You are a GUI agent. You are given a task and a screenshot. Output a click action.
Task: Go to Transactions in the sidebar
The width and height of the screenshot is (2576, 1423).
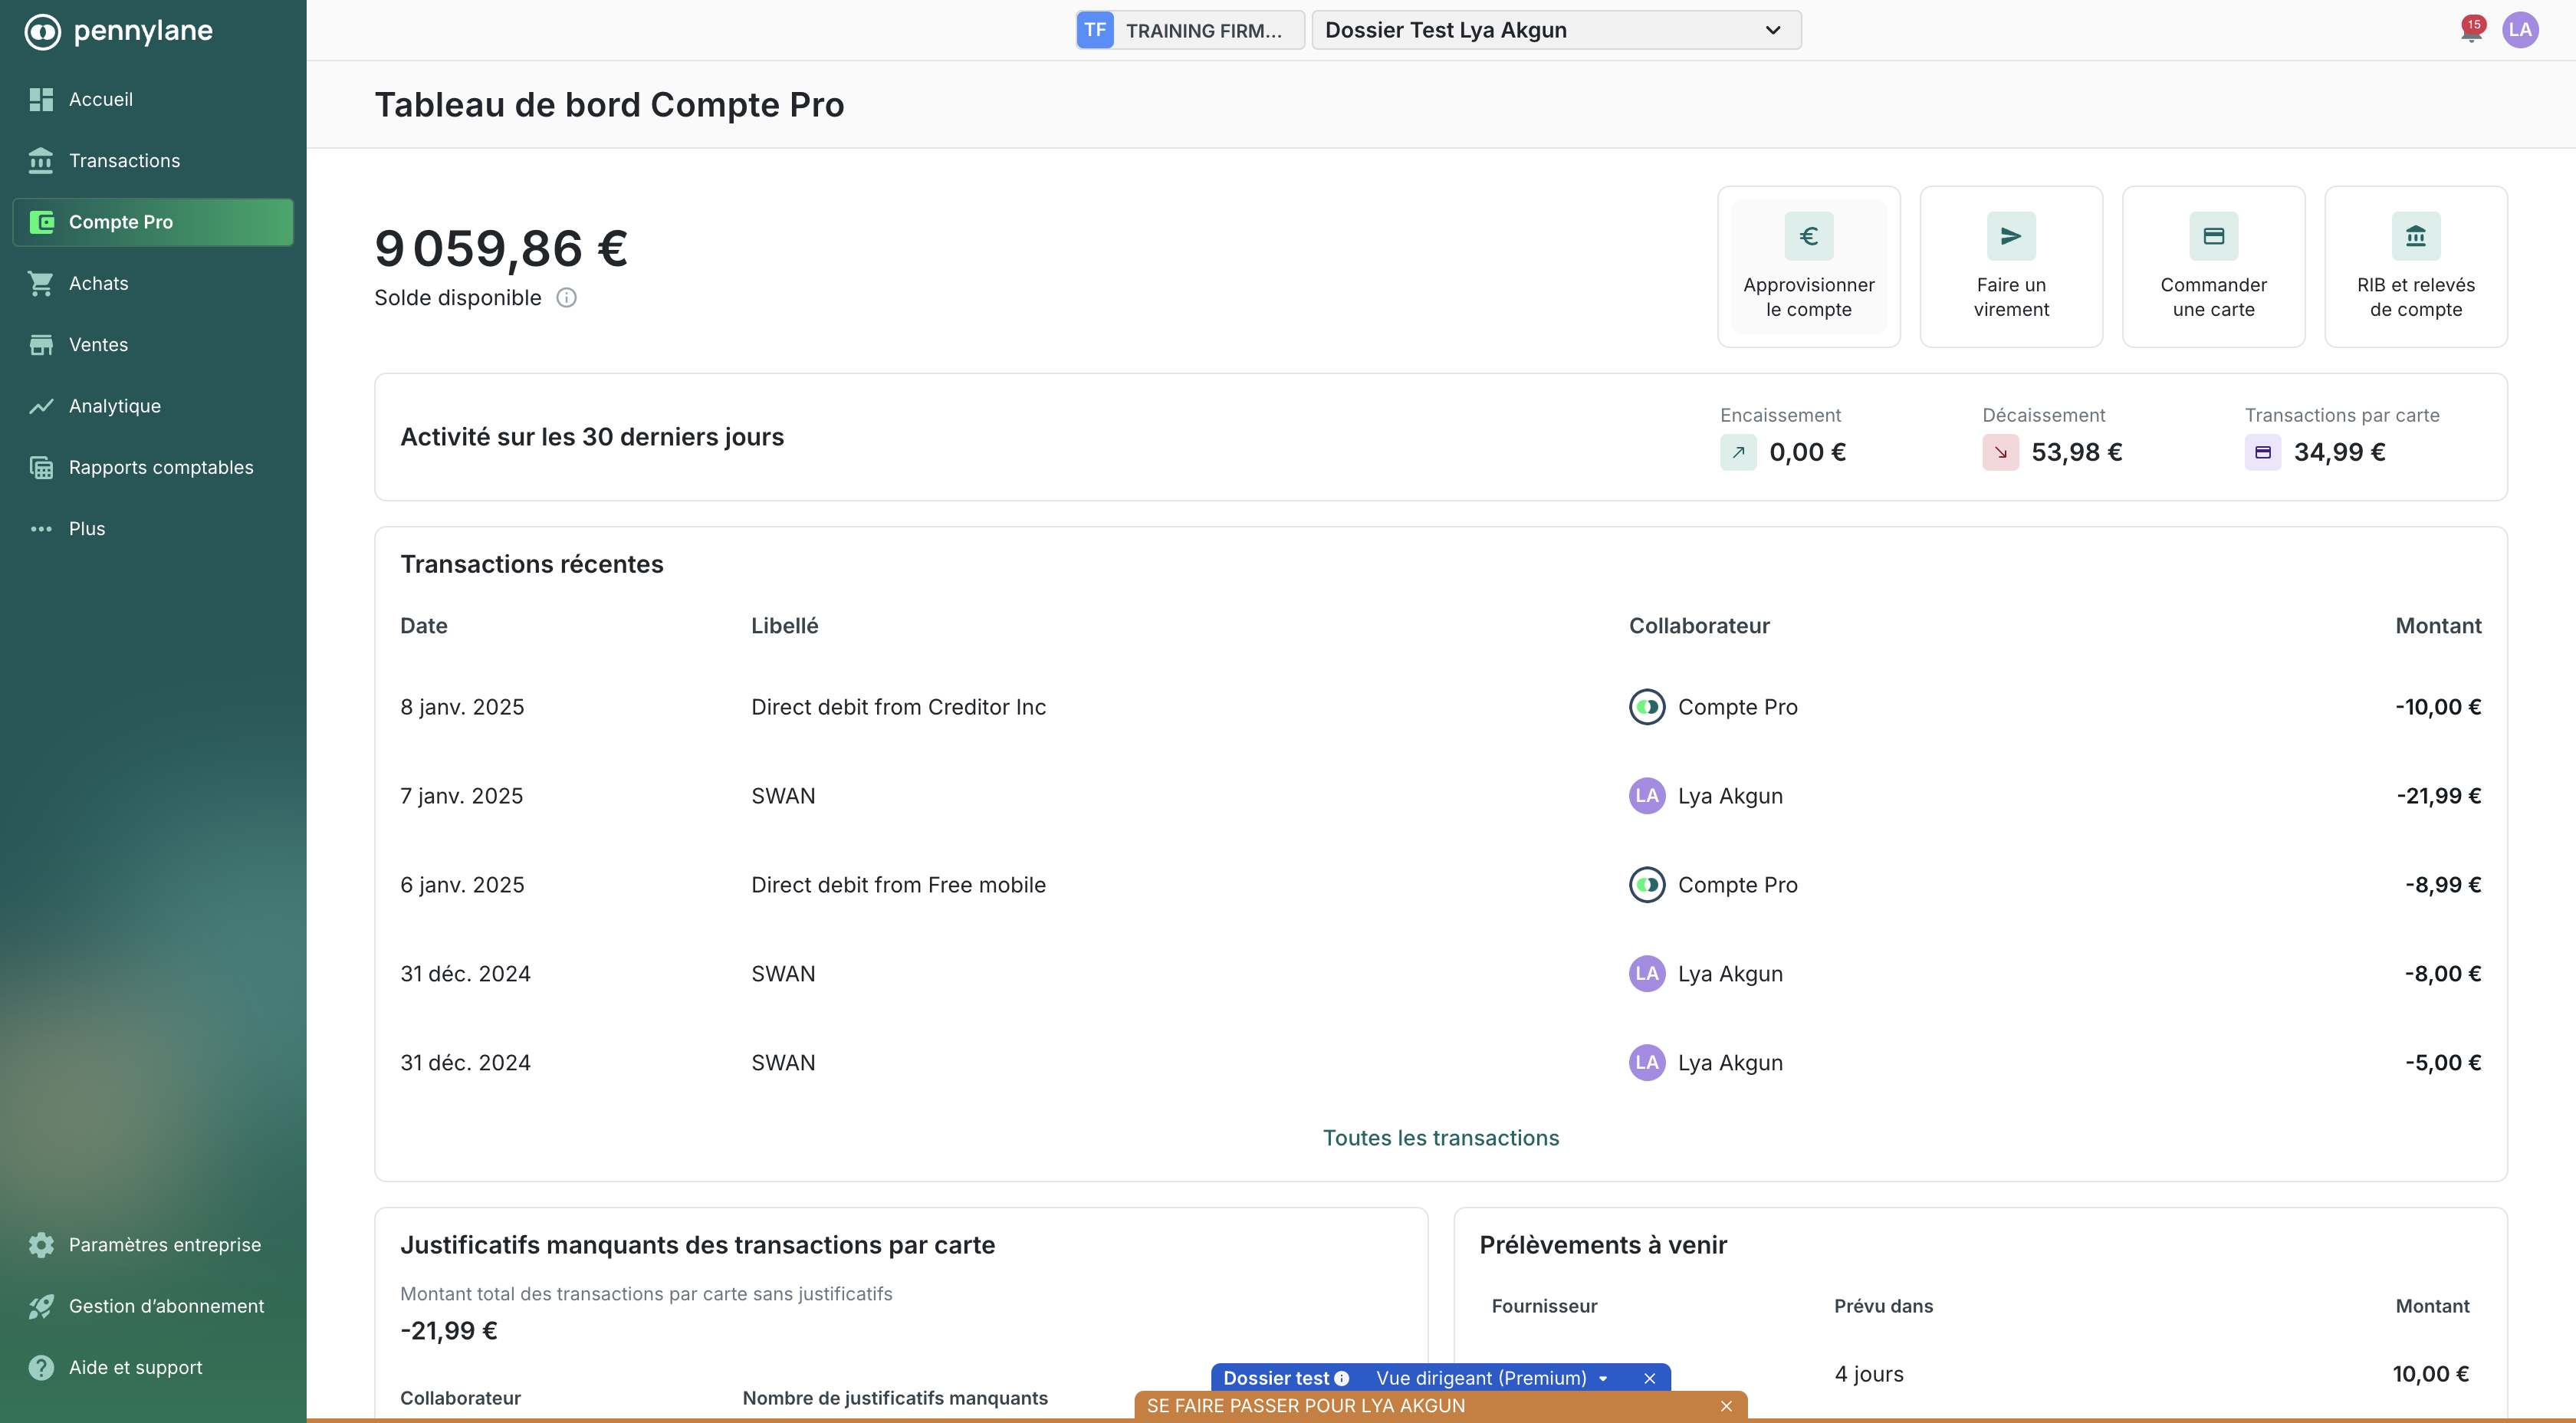coord(124,161)
